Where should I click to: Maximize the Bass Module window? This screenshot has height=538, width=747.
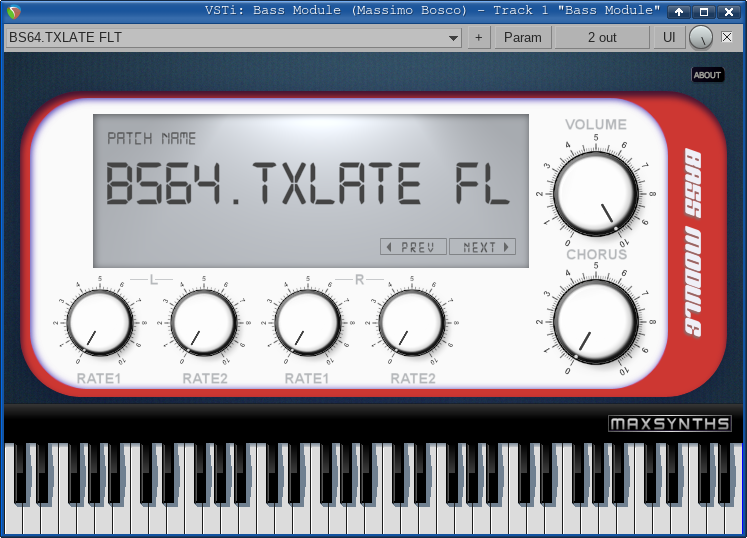point(704,12)
